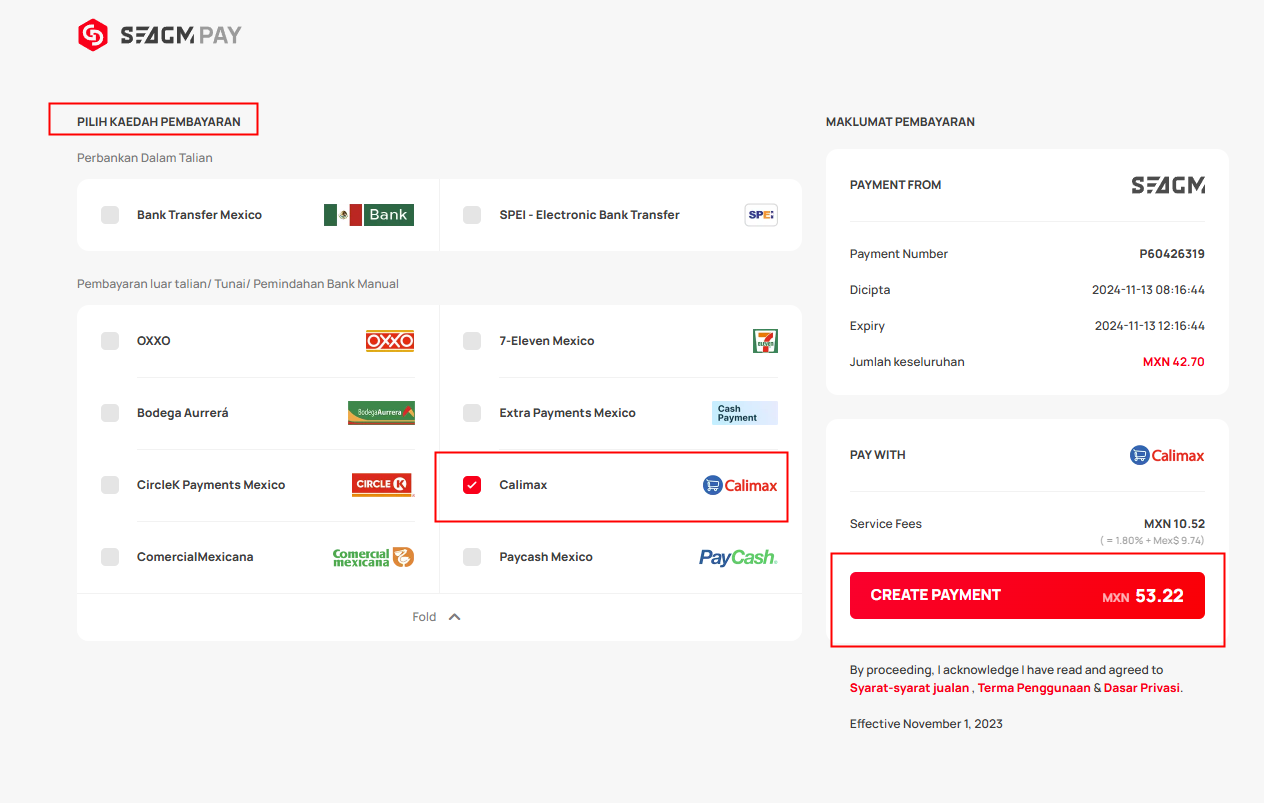Viewport: 1264px width, 803px height.
Task: Select SPEI Electronic Bank Transfer checkbox
Action: [472, 215]
